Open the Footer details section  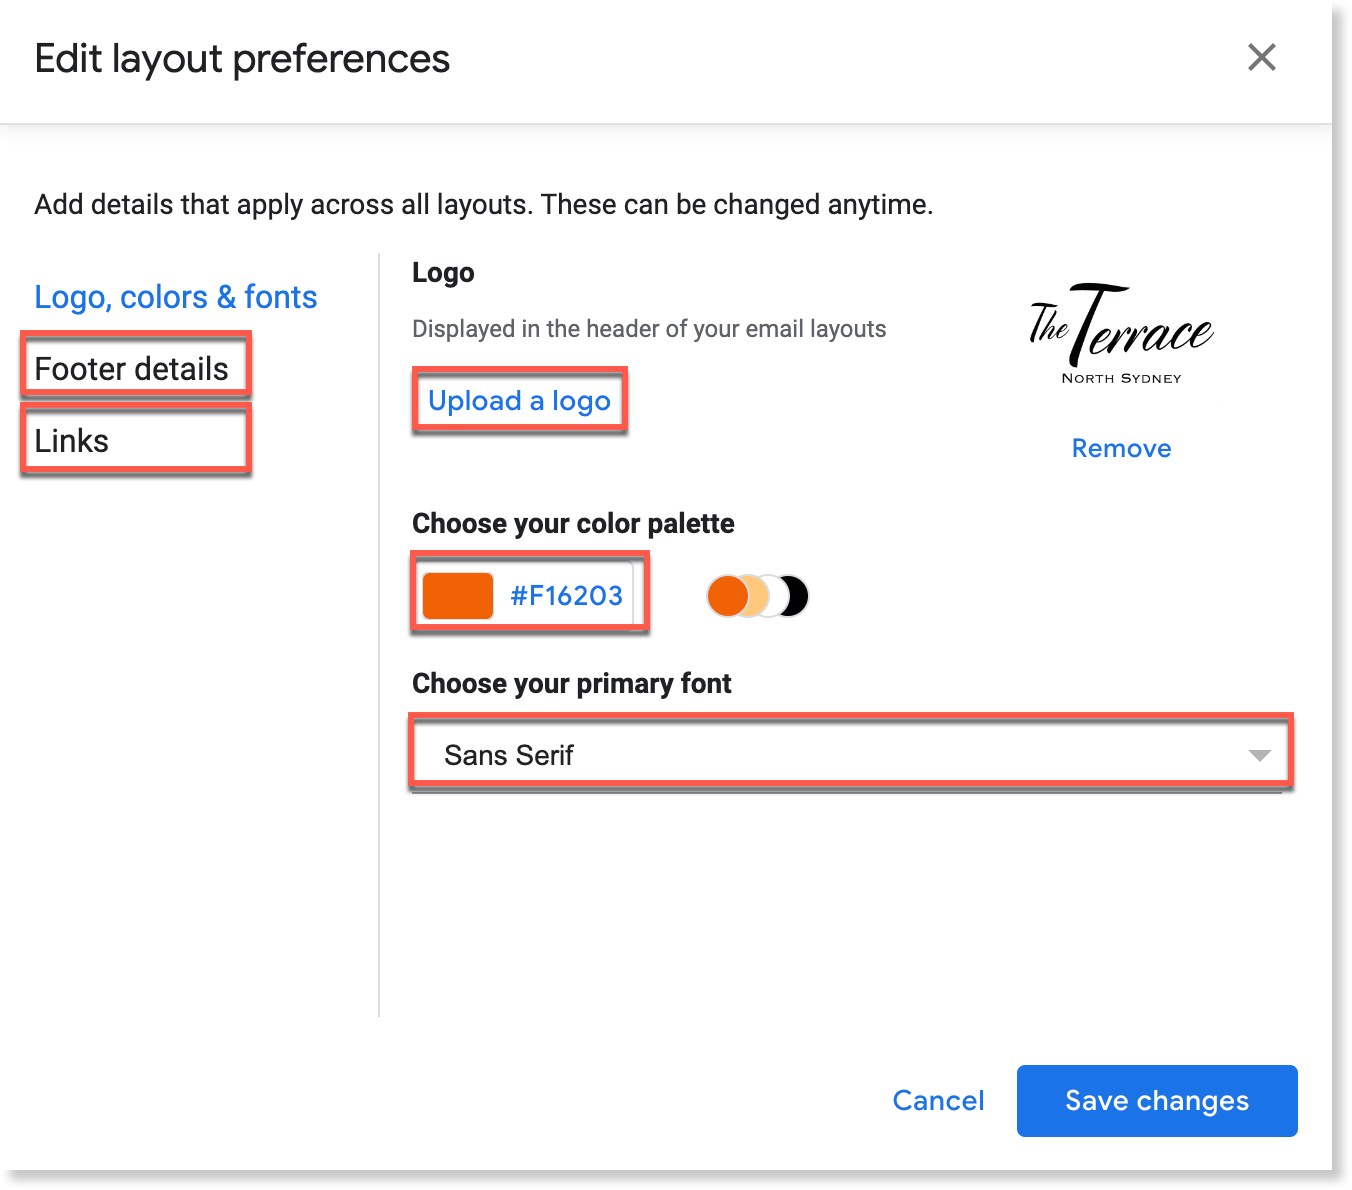[x=131, y=368]
